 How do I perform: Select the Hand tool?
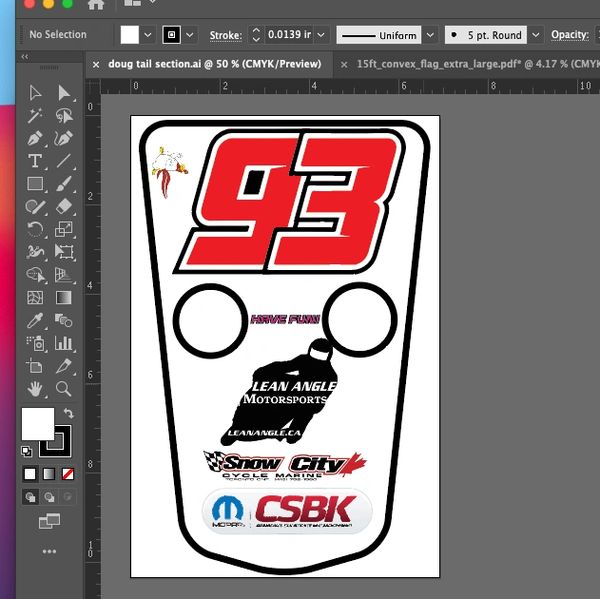(x=35, y=388)
